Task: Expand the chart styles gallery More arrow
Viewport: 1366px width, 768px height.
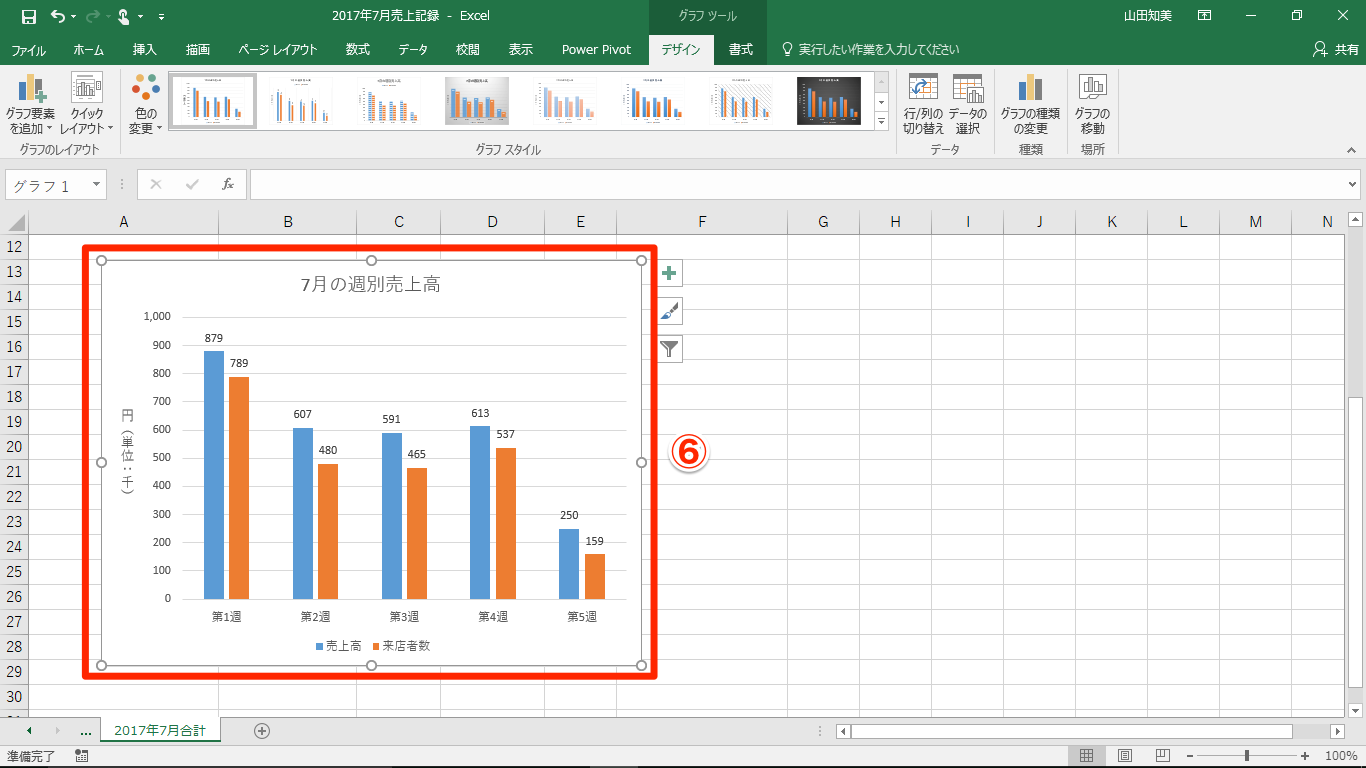Action: [x=881, y=121]
